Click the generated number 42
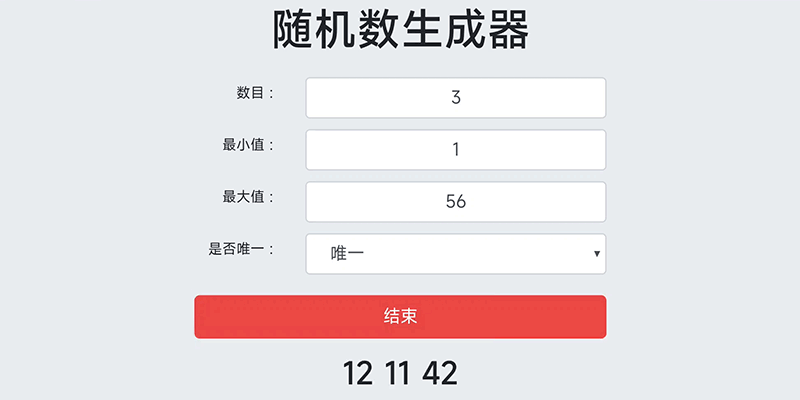The height and width of the screenshot is (400, 800). point(439,373)
